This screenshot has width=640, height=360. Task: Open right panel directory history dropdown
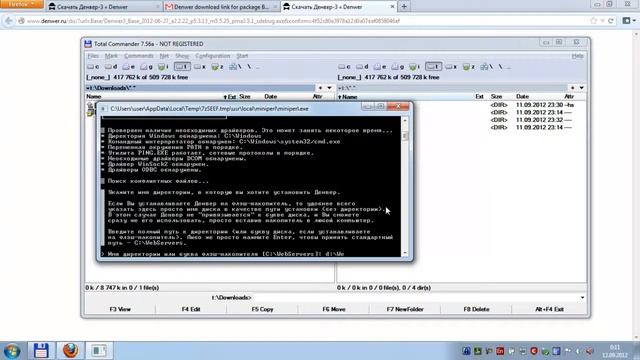[x=582, y=88]
